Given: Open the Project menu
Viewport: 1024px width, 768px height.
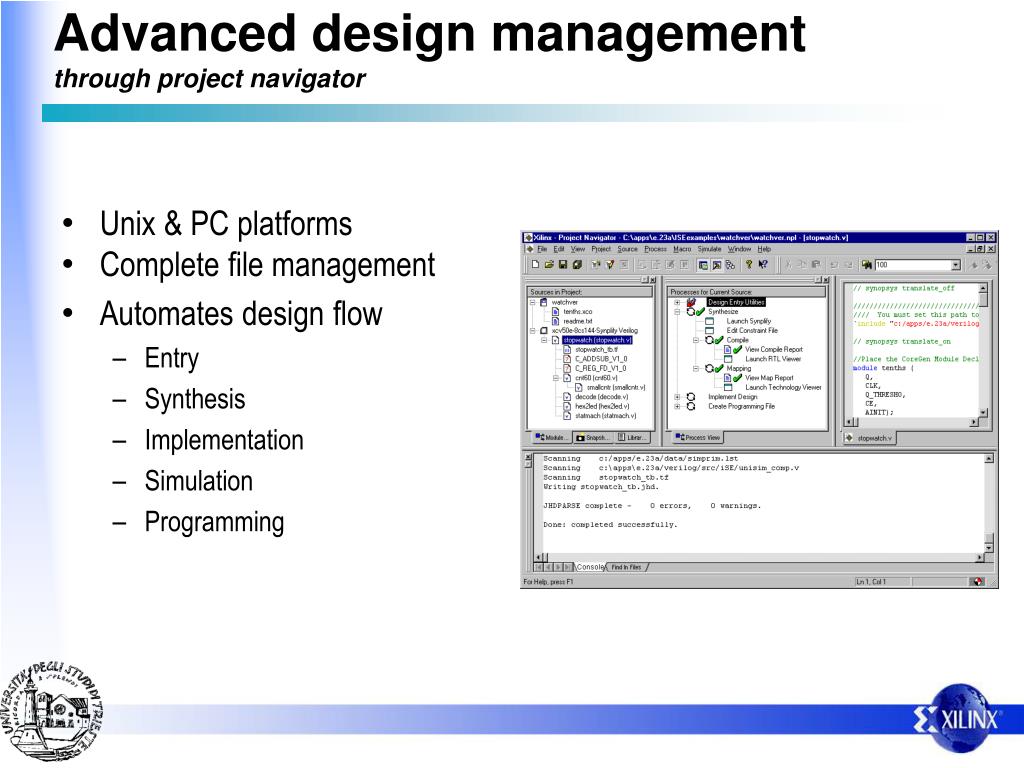Looking at the screenshot, I should click(601, 249).
